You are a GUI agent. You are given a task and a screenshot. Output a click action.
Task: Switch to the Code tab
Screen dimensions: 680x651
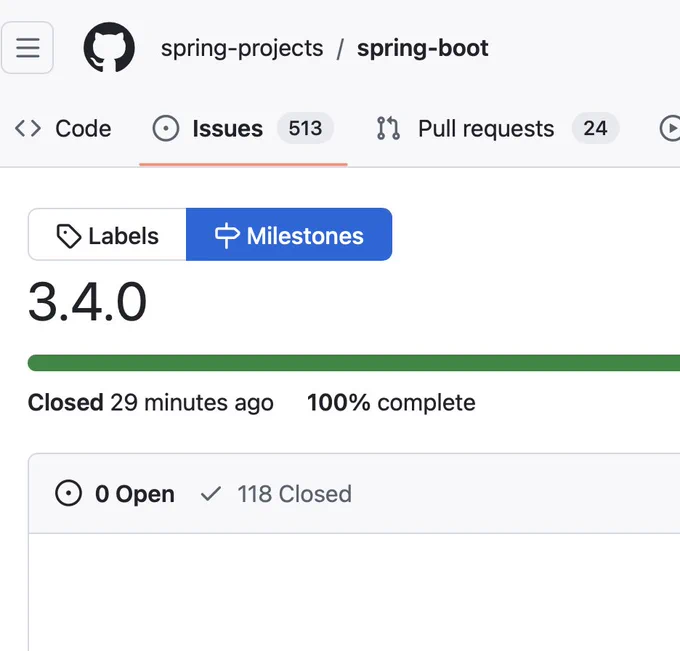63,129
